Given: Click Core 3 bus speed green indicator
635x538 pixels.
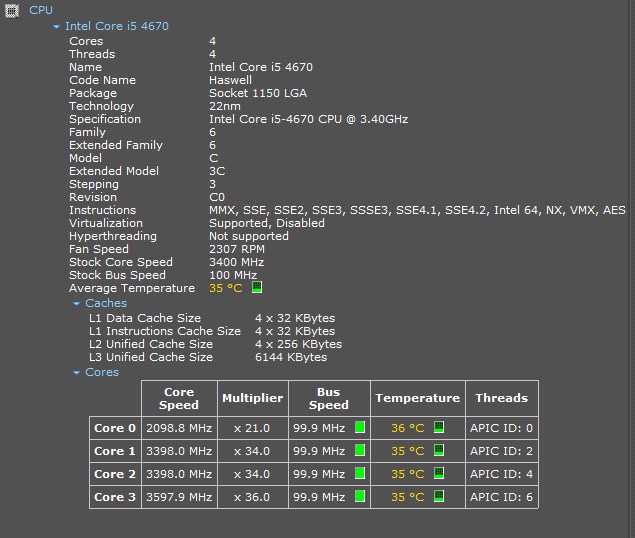Looking at the screenshot, I should pyautogui.click(x=360, y=497).
